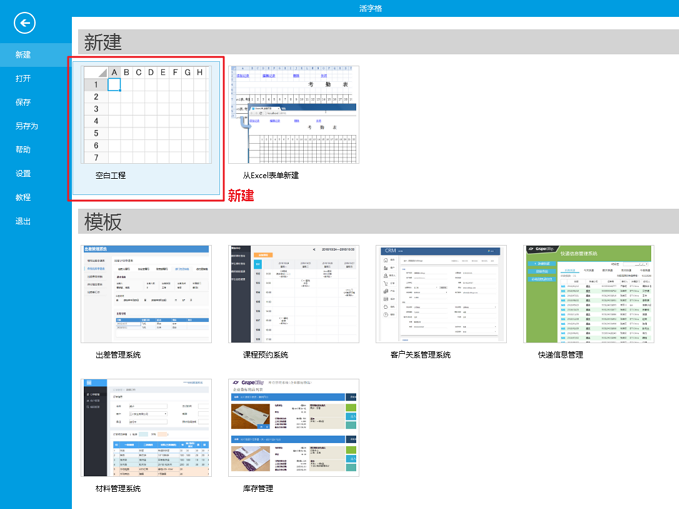Screen dimensions: 679x509
Task: Open the 帮助 menu entry
Action: pos(23,150)
